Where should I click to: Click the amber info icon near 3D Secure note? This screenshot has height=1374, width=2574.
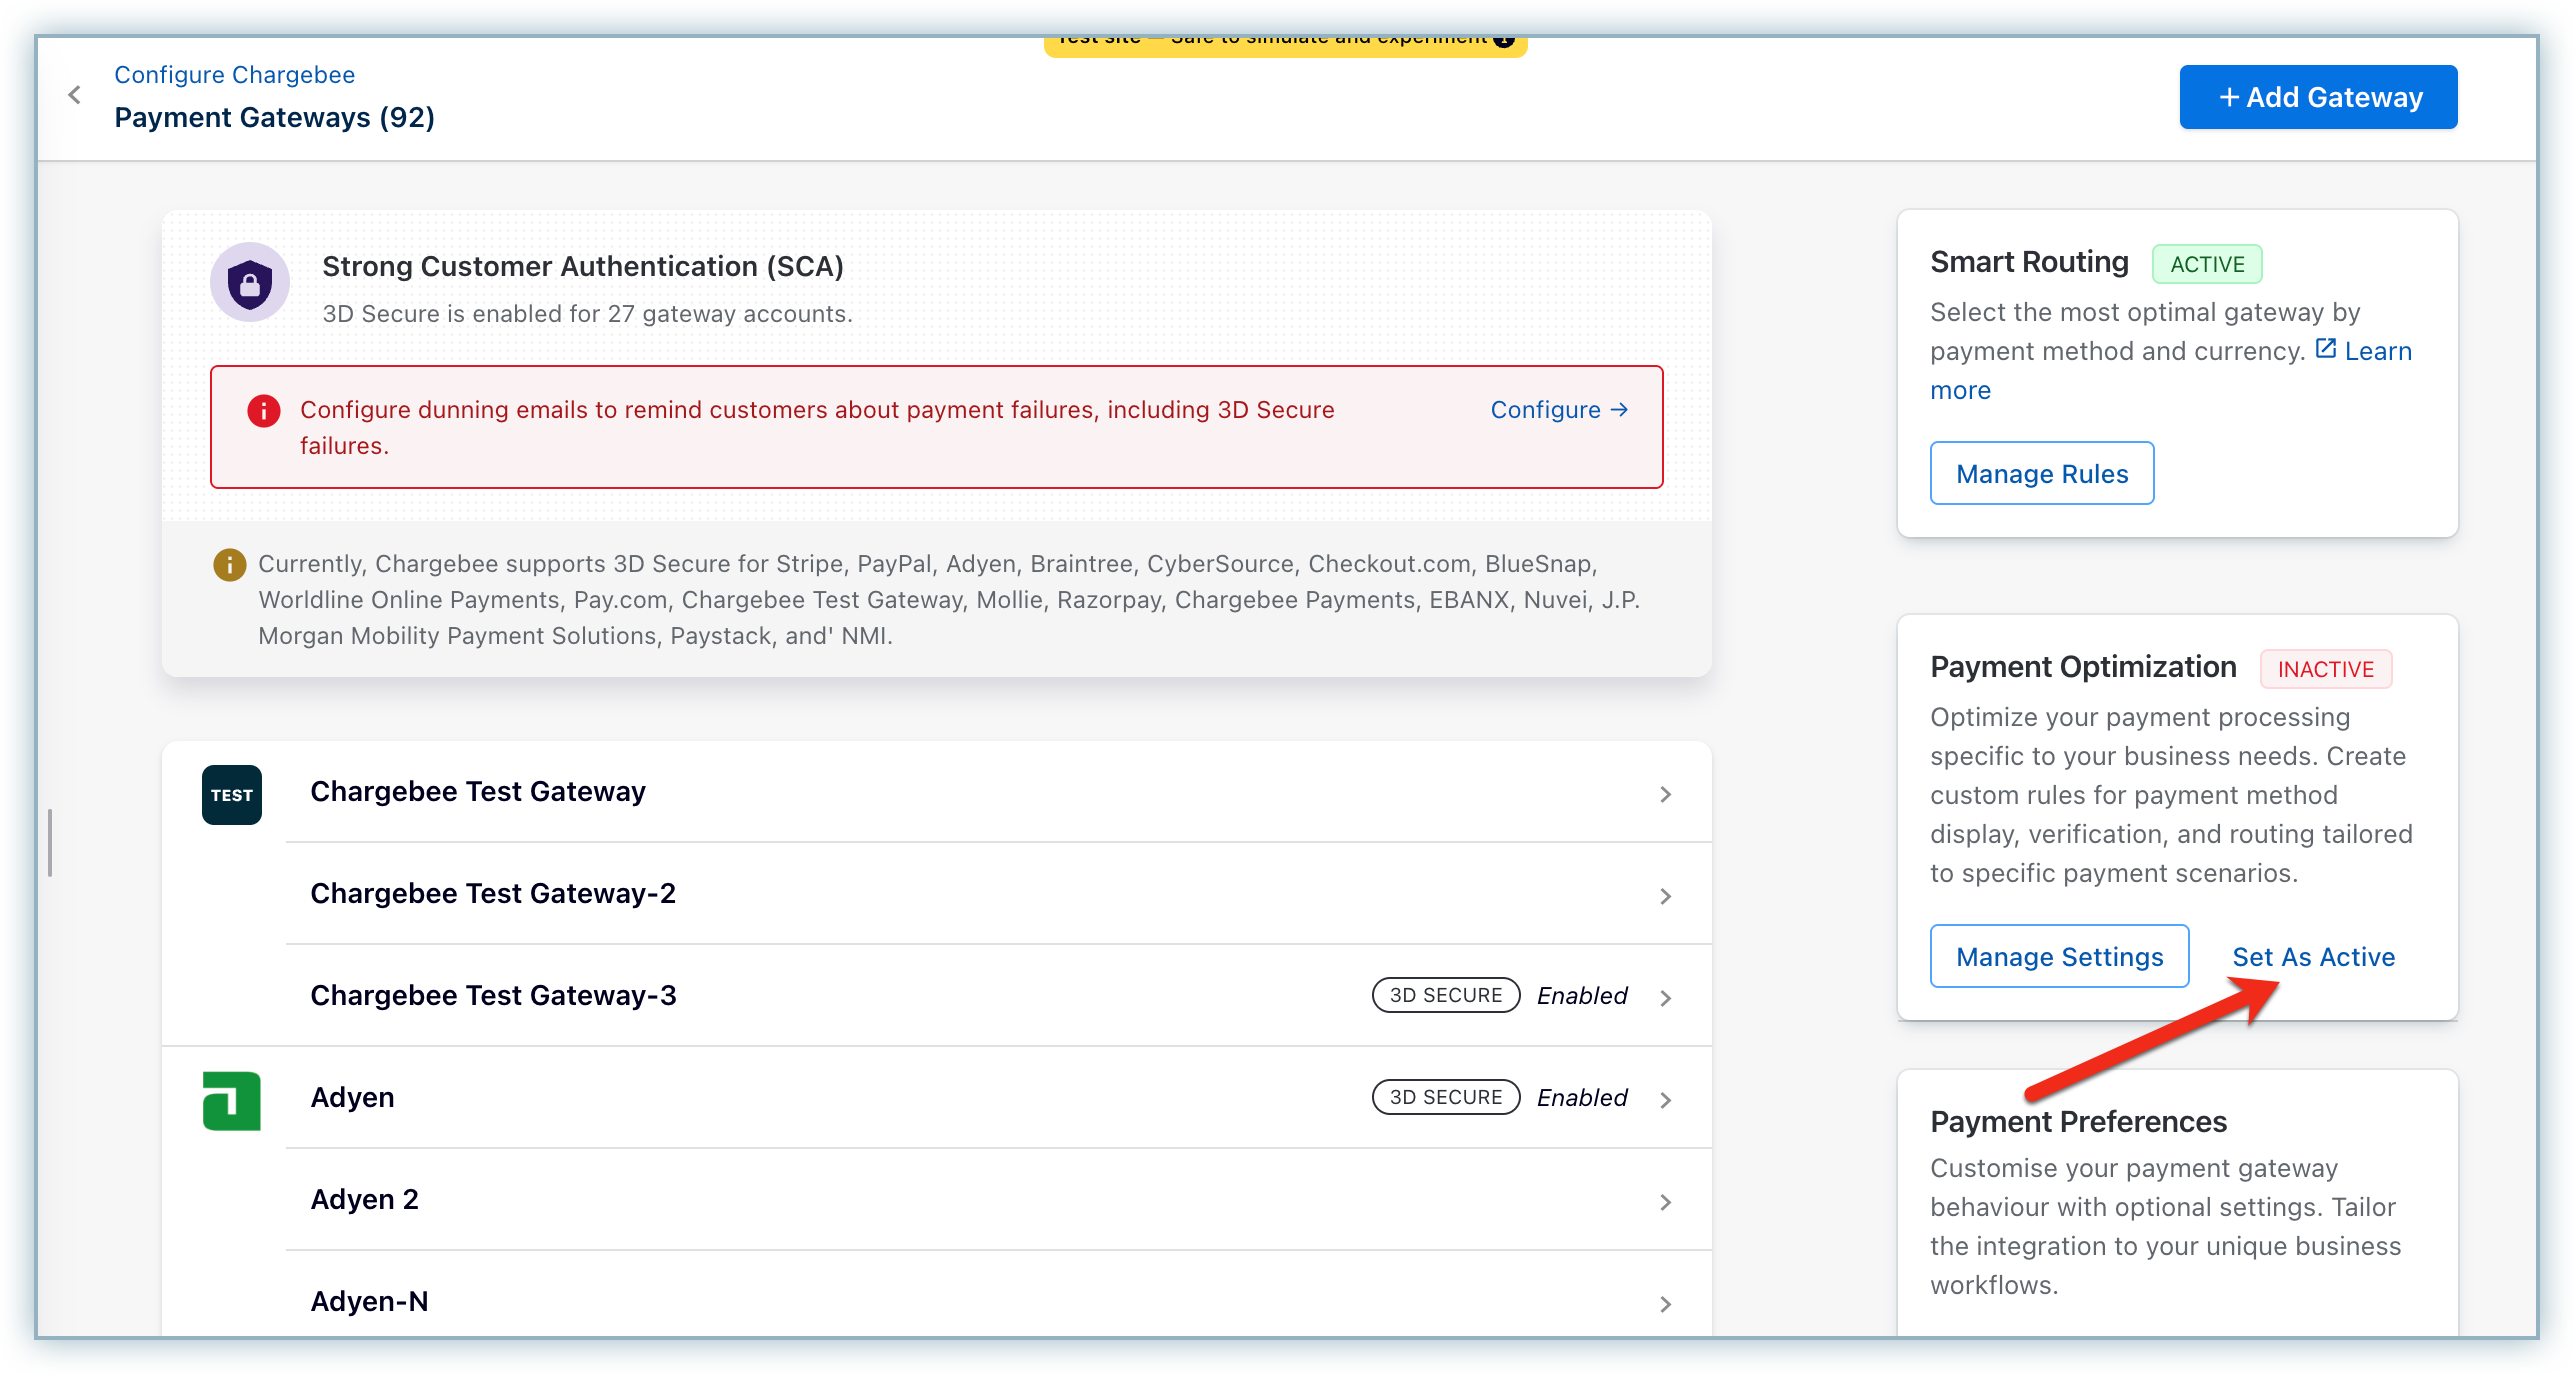click(229, 565)
